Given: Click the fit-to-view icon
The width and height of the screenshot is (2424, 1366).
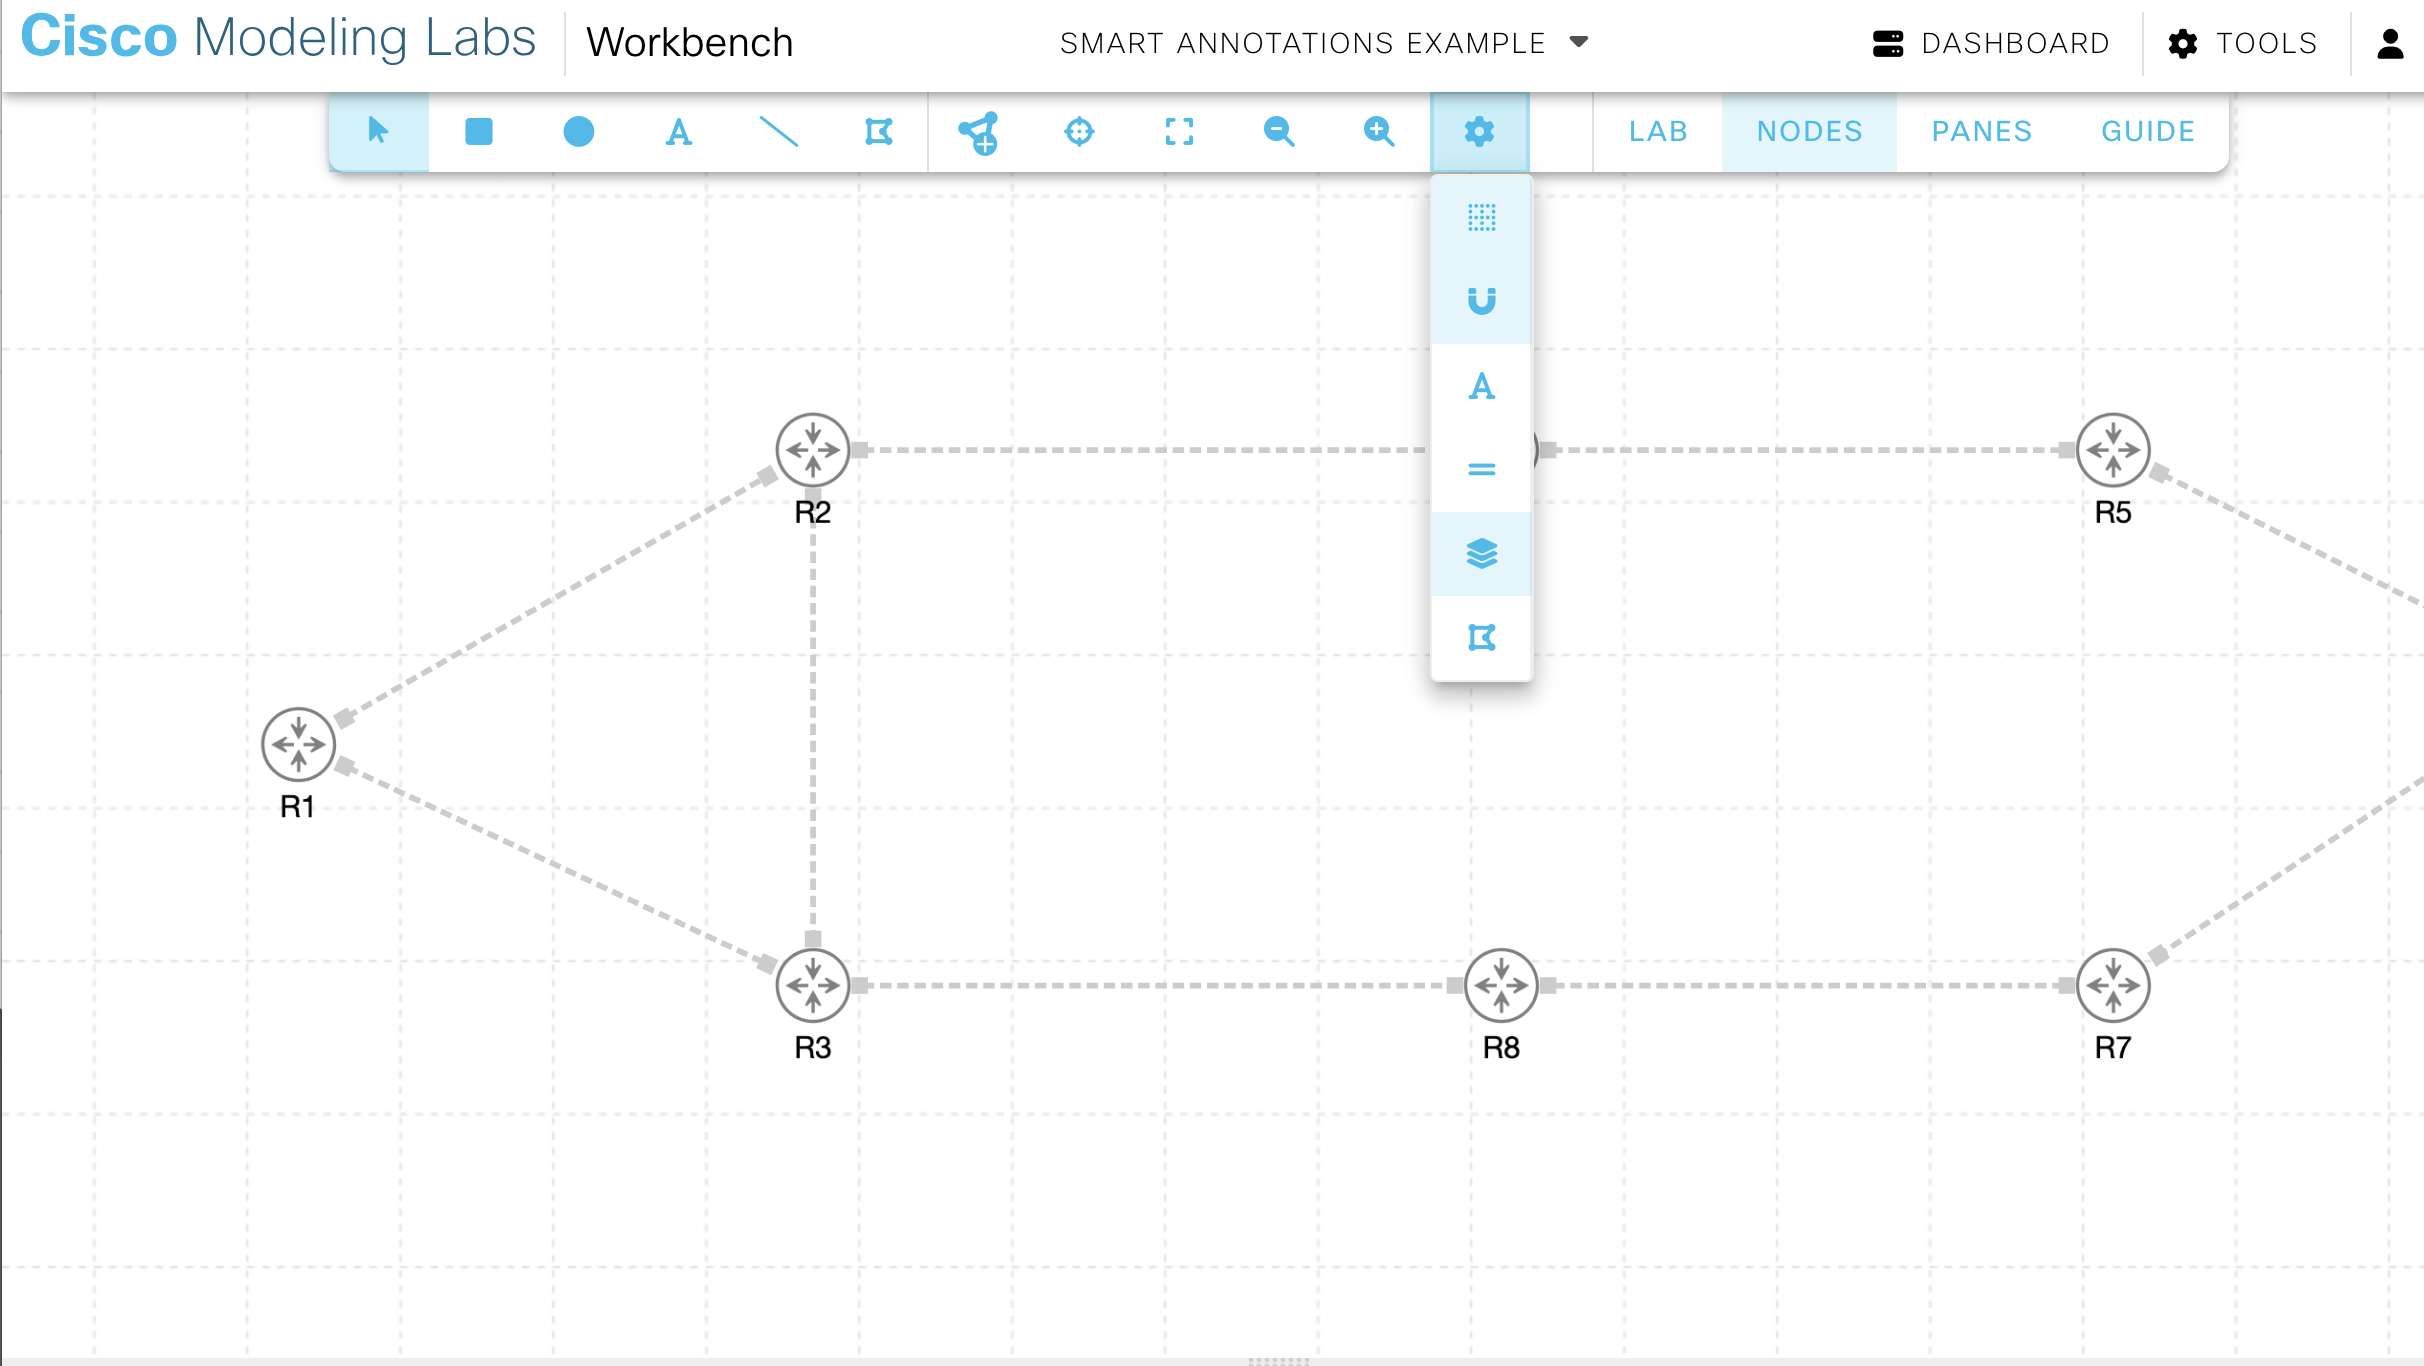Looking at the screenshot, I should click(1180, 131).
